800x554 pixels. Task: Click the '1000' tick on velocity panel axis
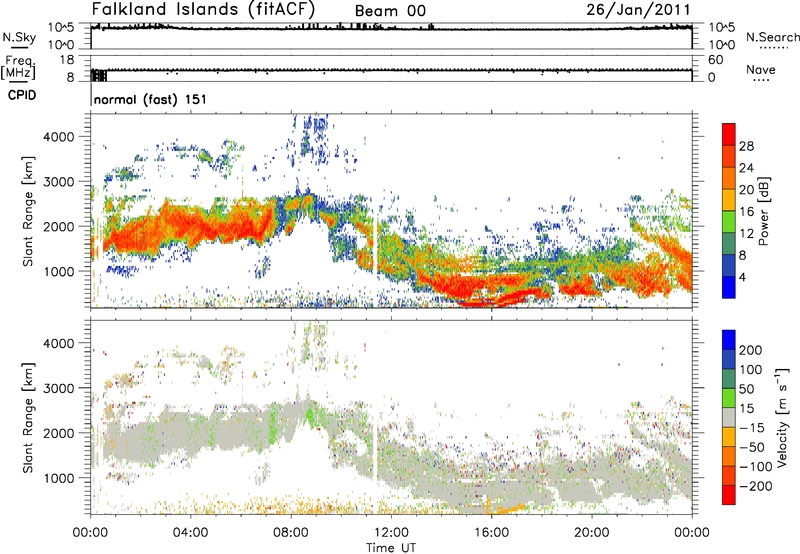click(x=59, y=478)
